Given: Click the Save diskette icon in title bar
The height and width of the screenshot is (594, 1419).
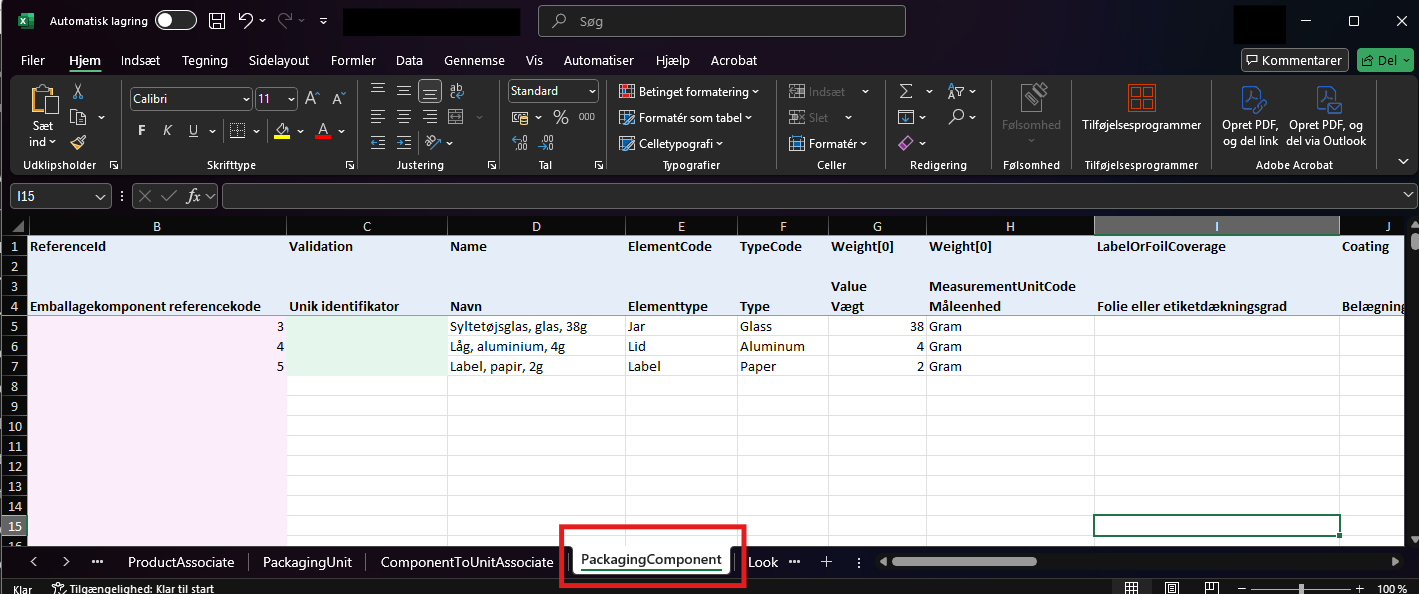Looking at the screenshot, I should [217, 20].
